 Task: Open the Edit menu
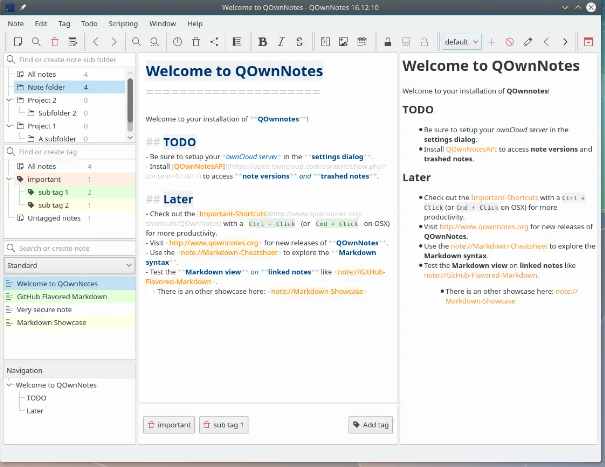(x=41, y=24)
